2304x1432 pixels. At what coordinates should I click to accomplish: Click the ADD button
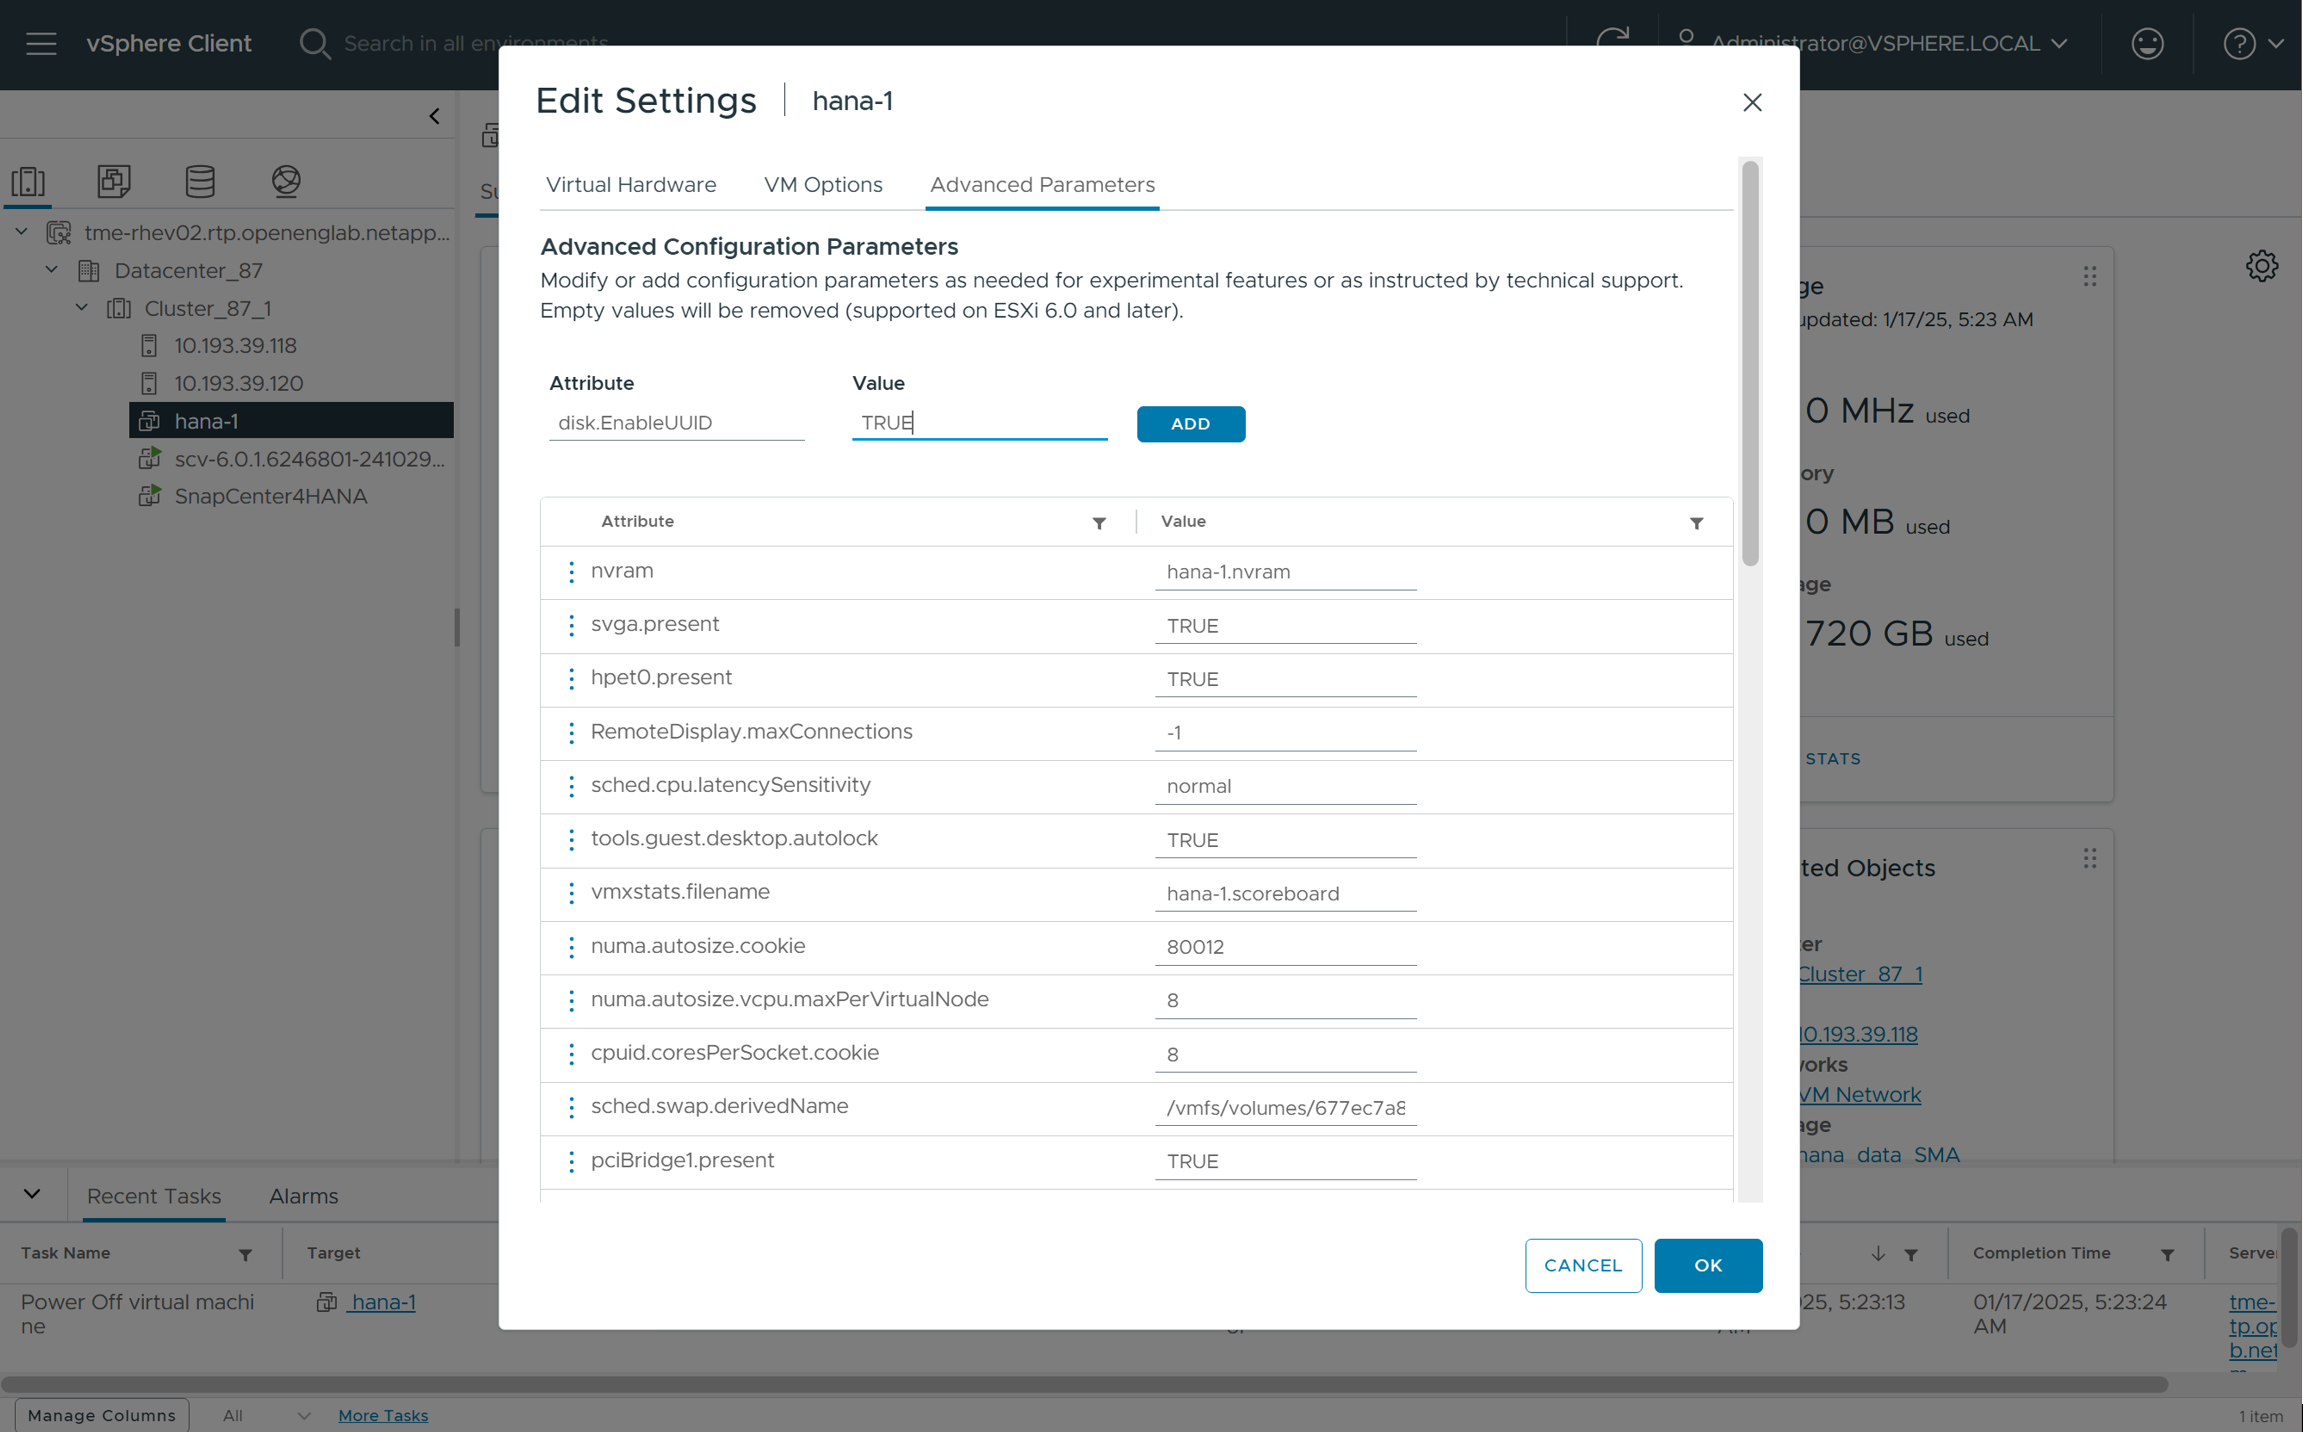[x=1190, y=424]
